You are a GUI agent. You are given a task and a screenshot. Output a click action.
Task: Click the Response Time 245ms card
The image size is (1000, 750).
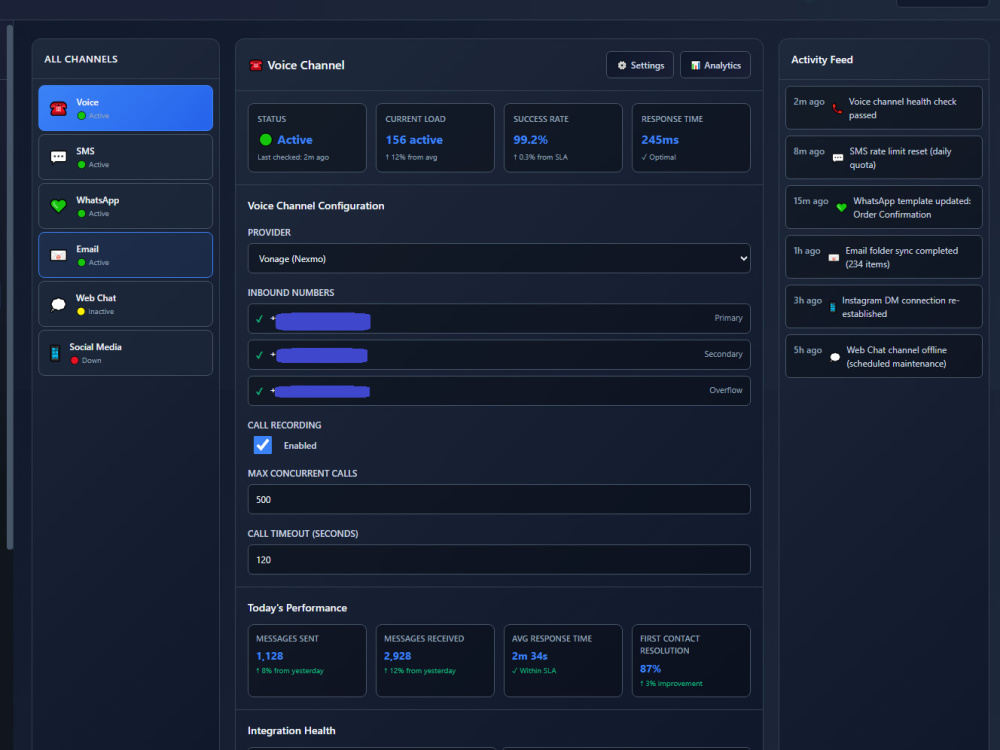click(691, 138)
